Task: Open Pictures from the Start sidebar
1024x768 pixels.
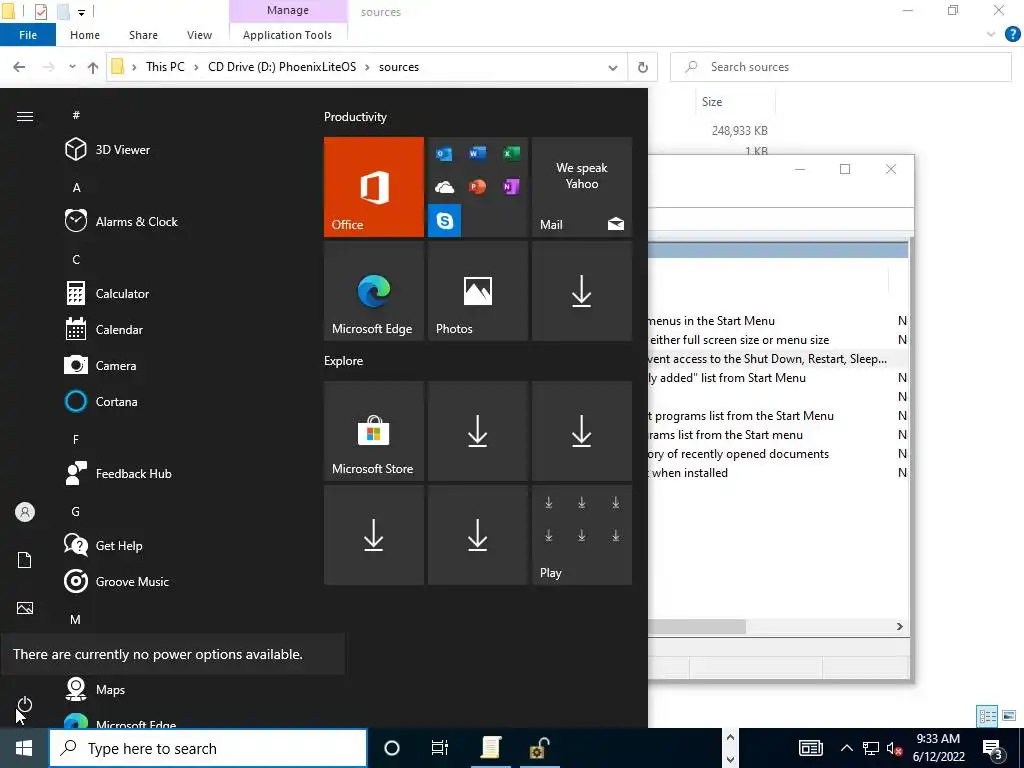Action: [x=25, y=608]
